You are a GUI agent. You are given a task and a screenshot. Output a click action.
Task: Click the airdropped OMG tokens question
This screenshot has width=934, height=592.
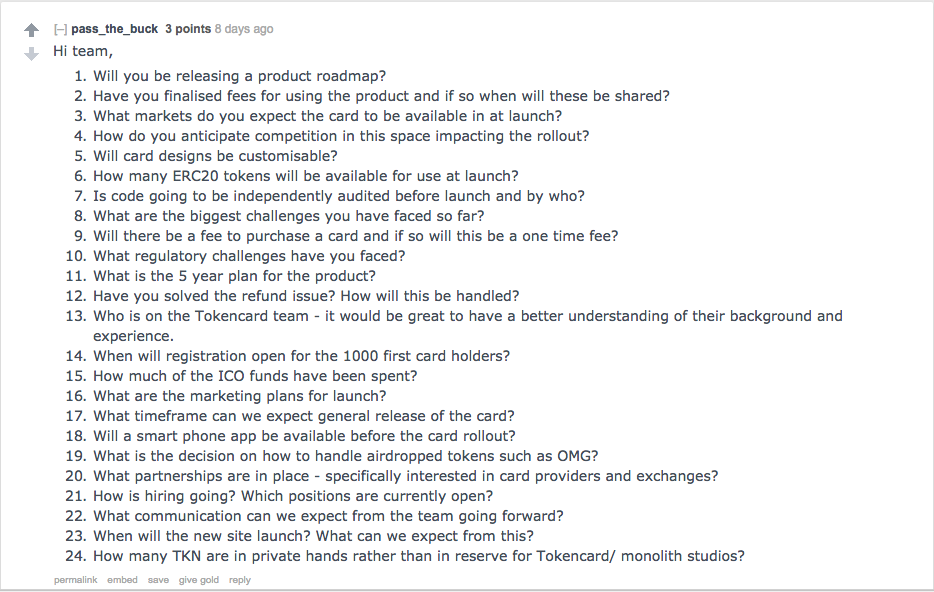(x=346, y=456)
